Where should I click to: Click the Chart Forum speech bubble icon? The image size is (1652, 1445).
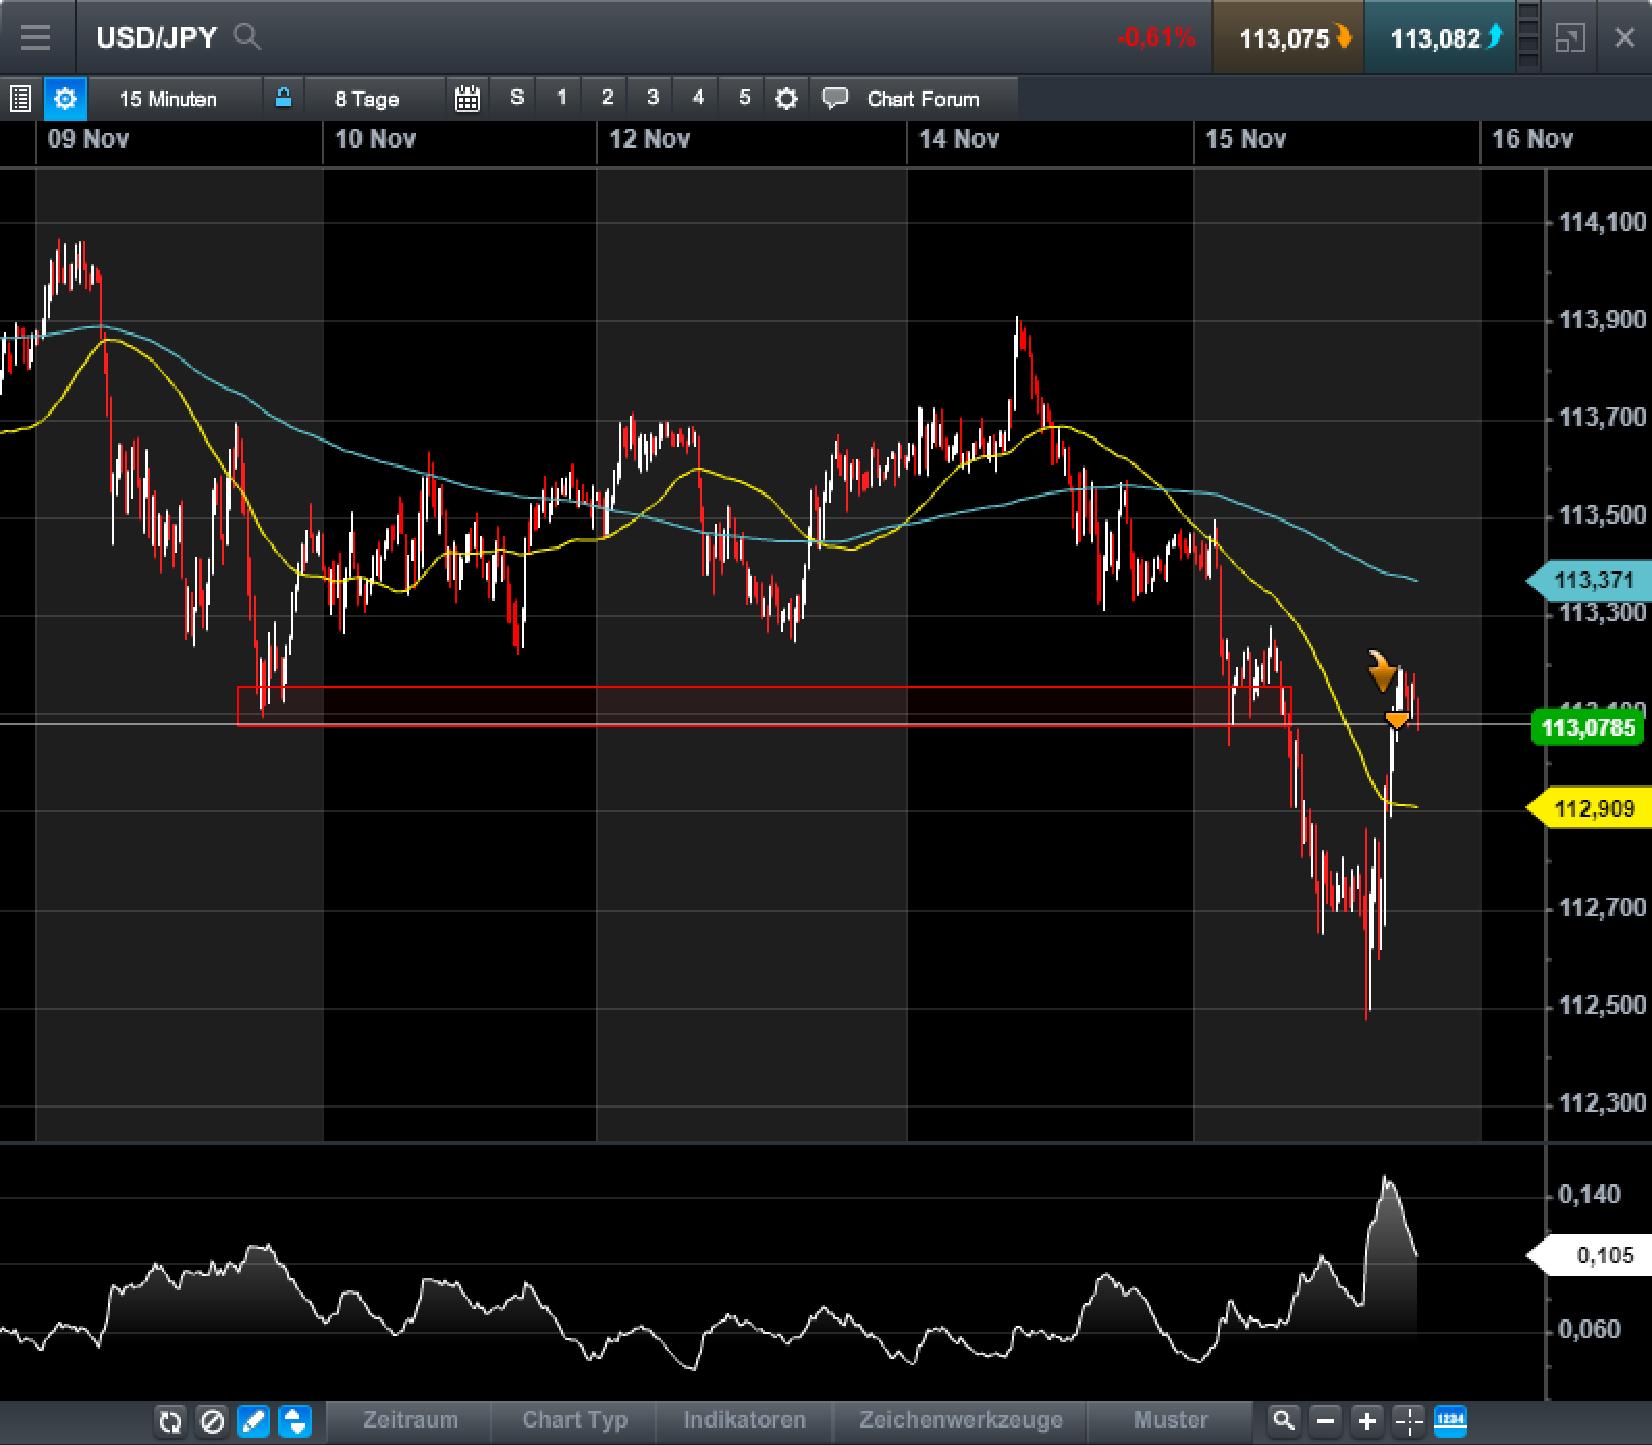click(834, 98)
